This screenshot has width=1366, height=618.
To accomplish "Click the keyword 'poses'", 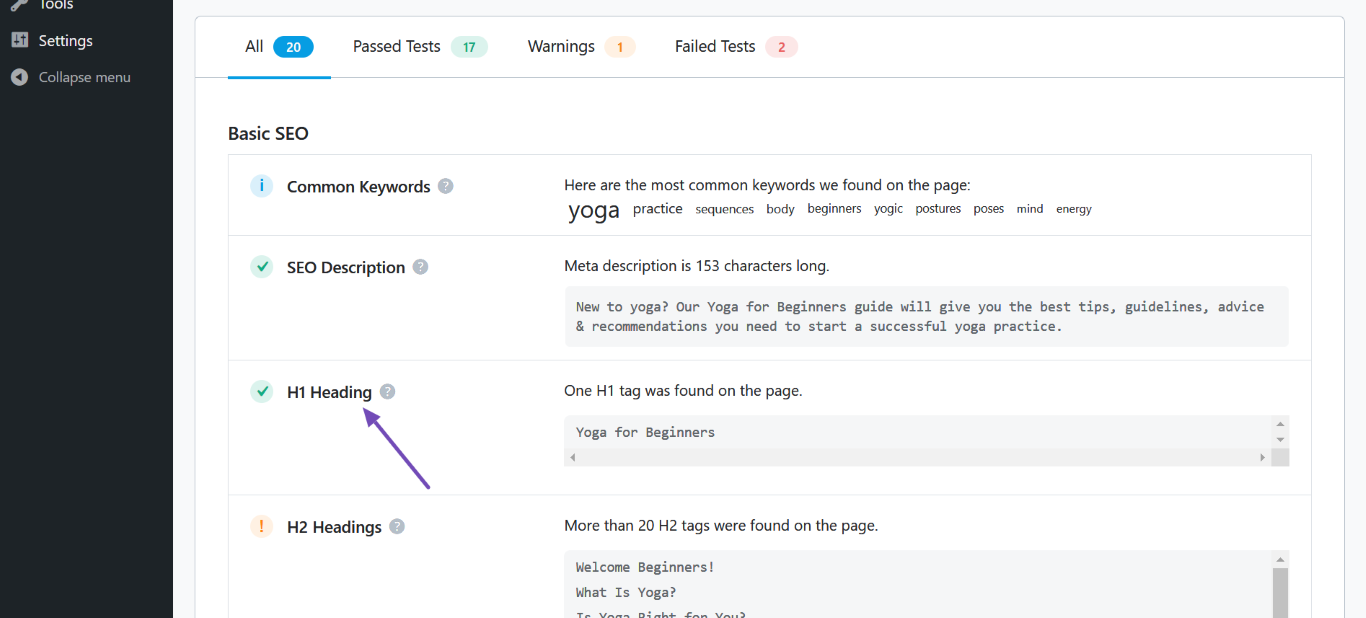I will click(989, 209).
